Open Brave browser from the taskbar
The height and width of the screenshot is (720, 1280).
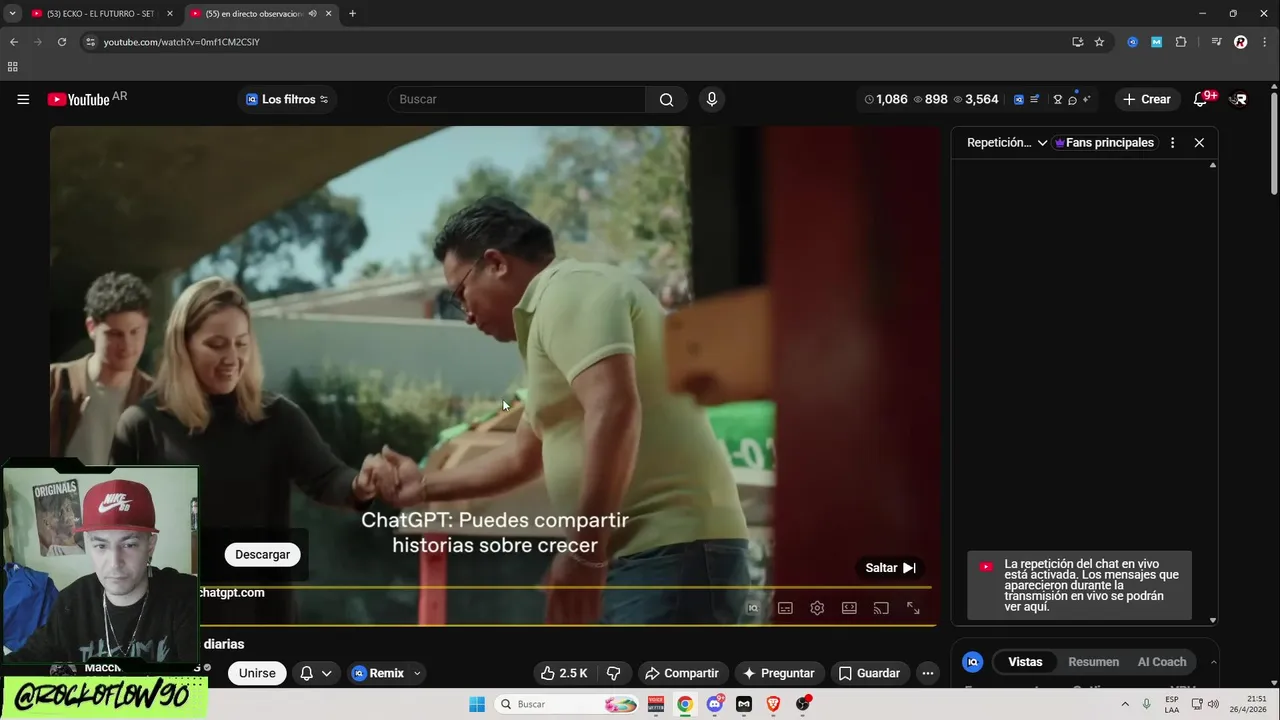point(773,704)
